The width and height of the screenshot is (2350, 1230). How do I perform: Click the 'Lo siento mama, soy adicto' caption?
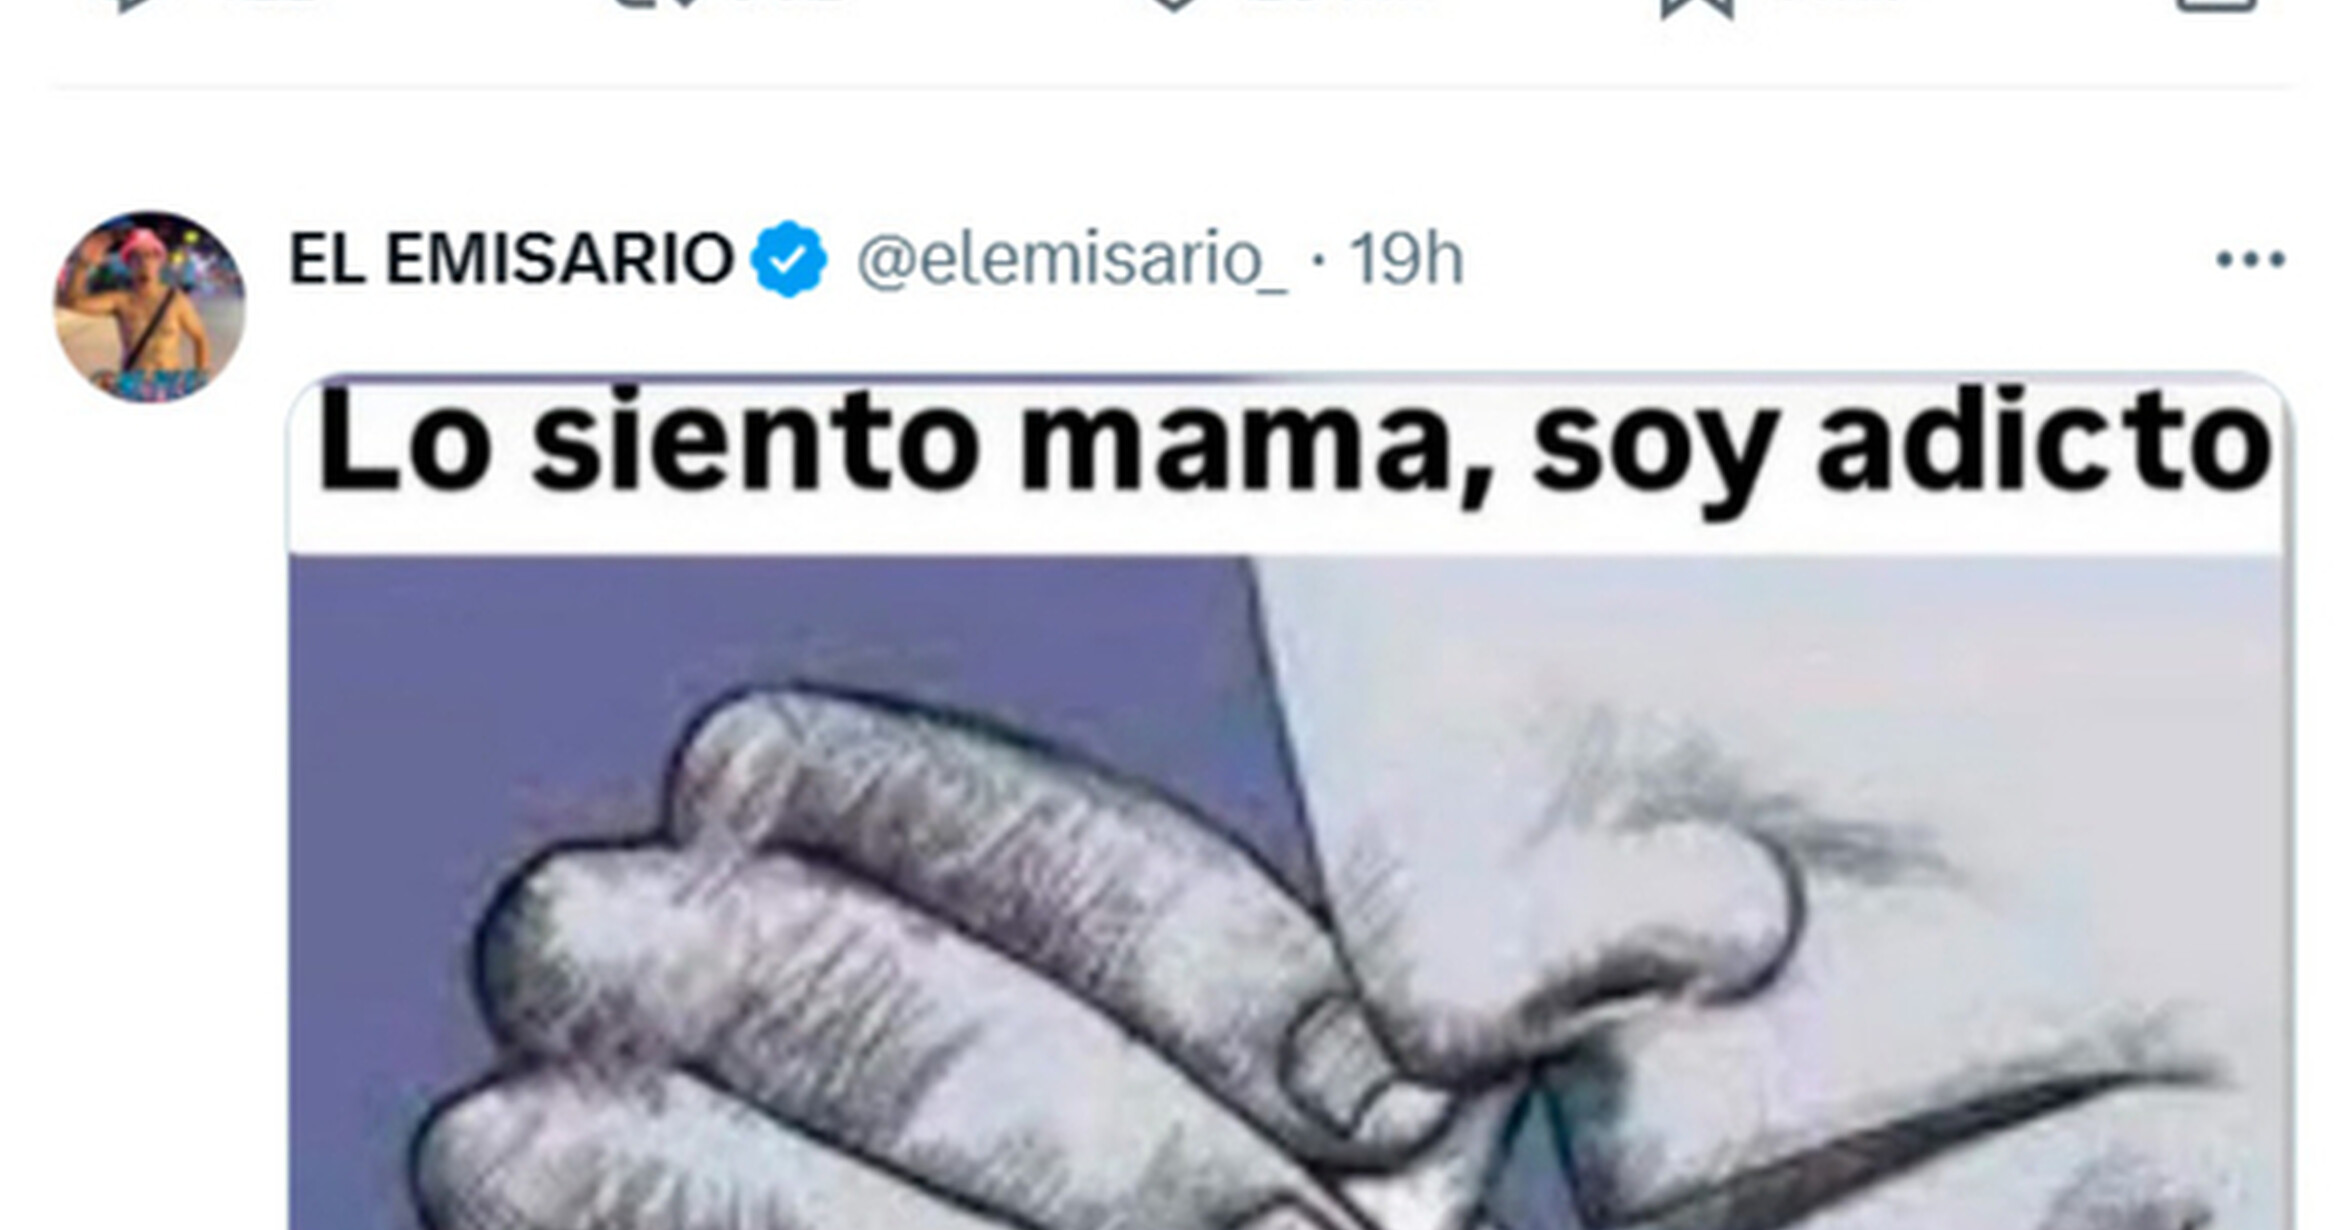point(1295,443)
